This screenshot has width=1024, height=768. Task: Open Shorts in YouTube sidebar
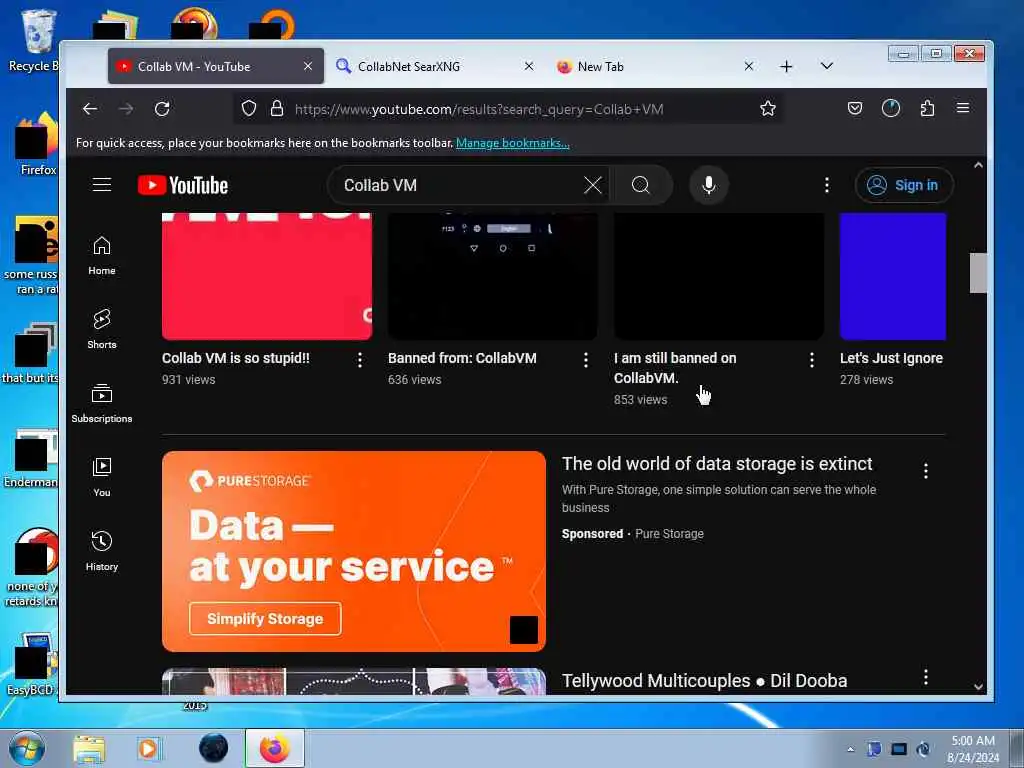pyautogui.click(x=102, y=329)
